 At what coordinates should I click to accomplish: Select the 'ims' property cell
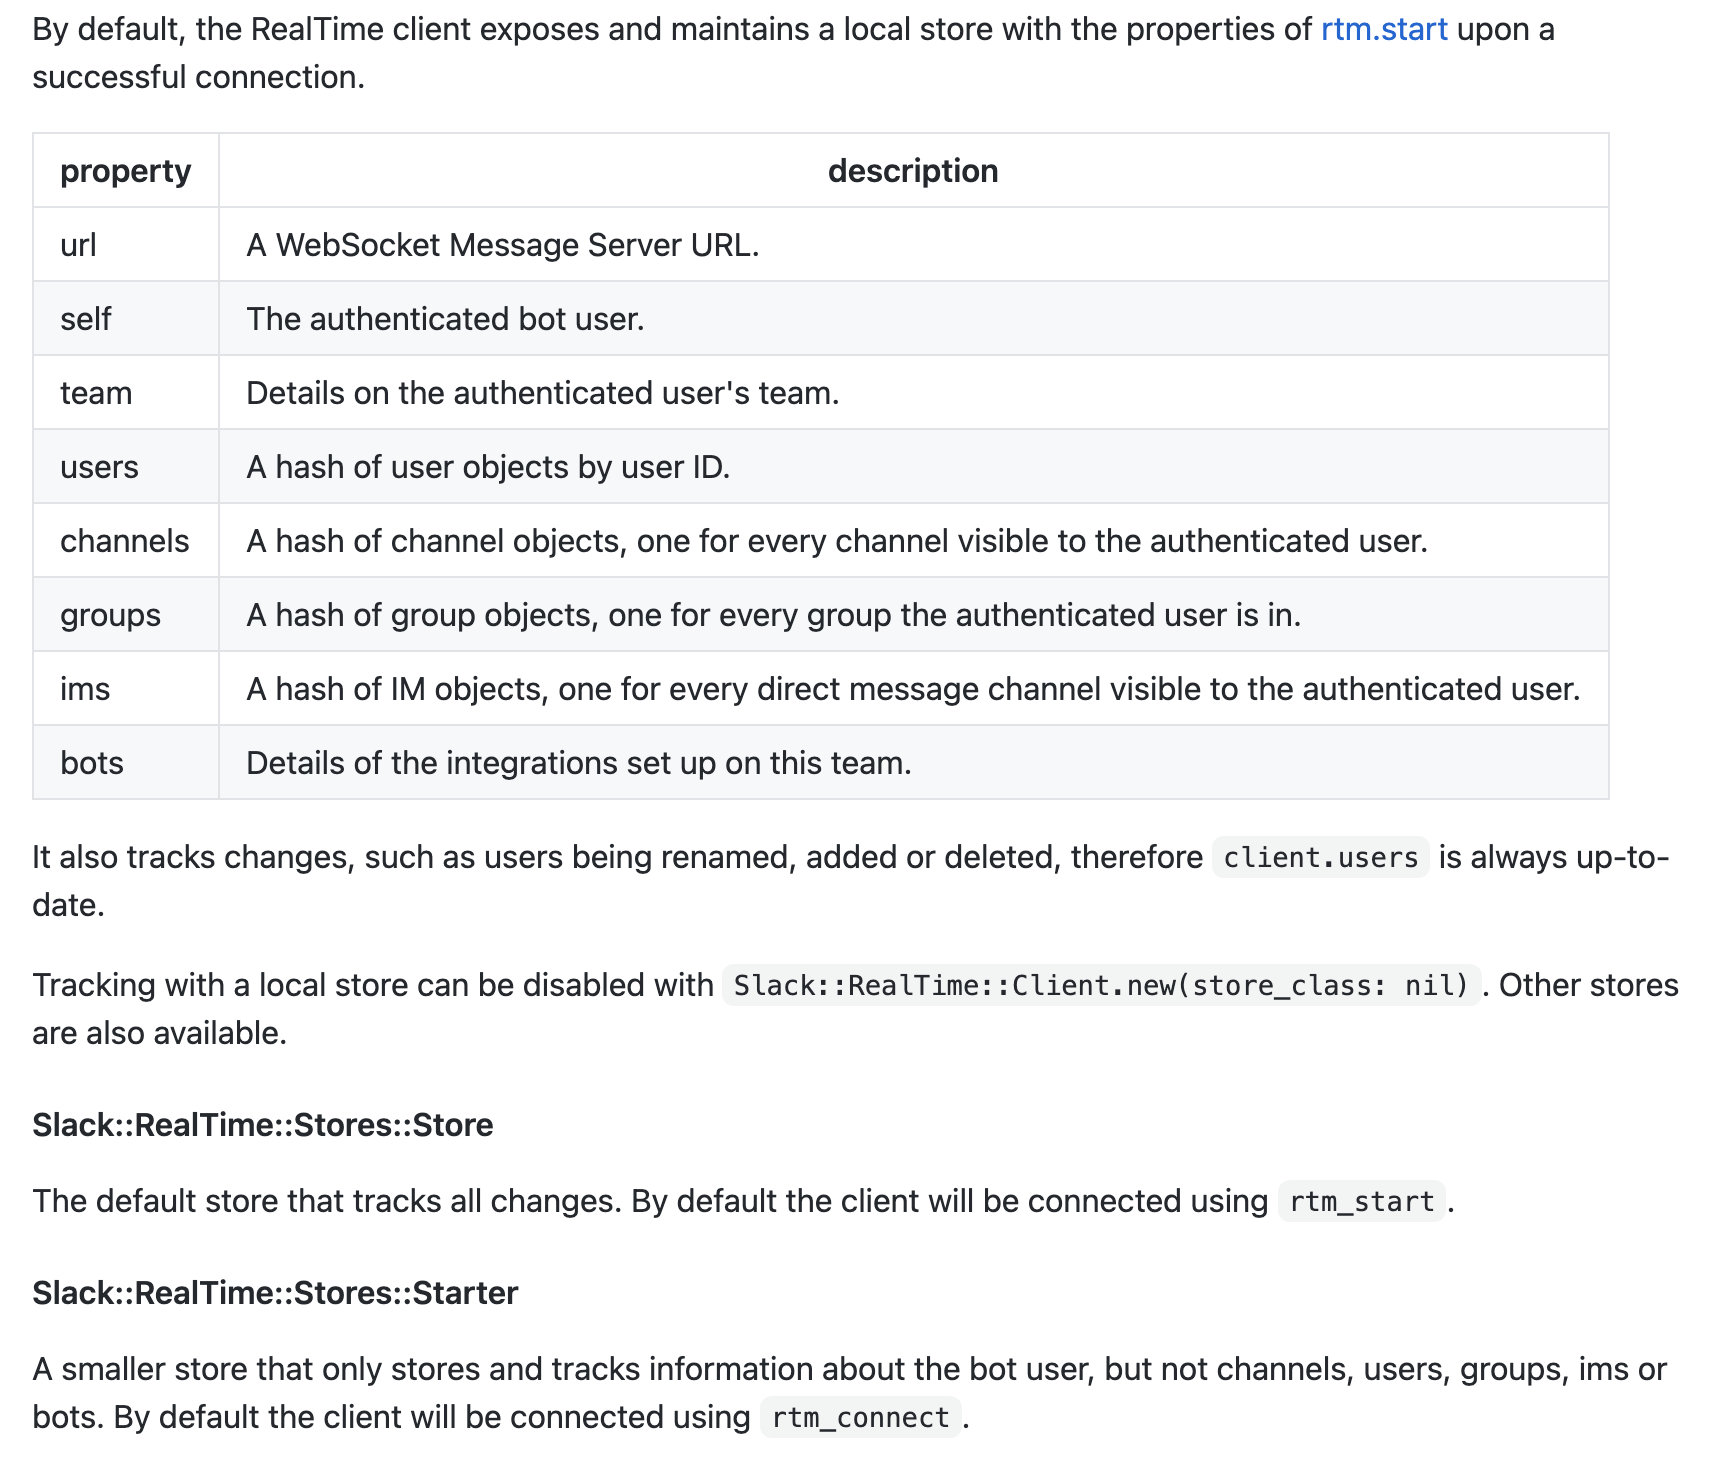point(126,689)
